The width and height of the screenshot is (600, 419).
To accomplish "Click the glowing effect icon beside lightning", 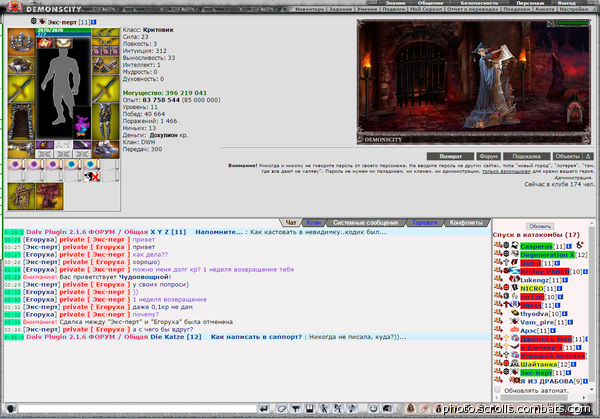I will point(63,42).
